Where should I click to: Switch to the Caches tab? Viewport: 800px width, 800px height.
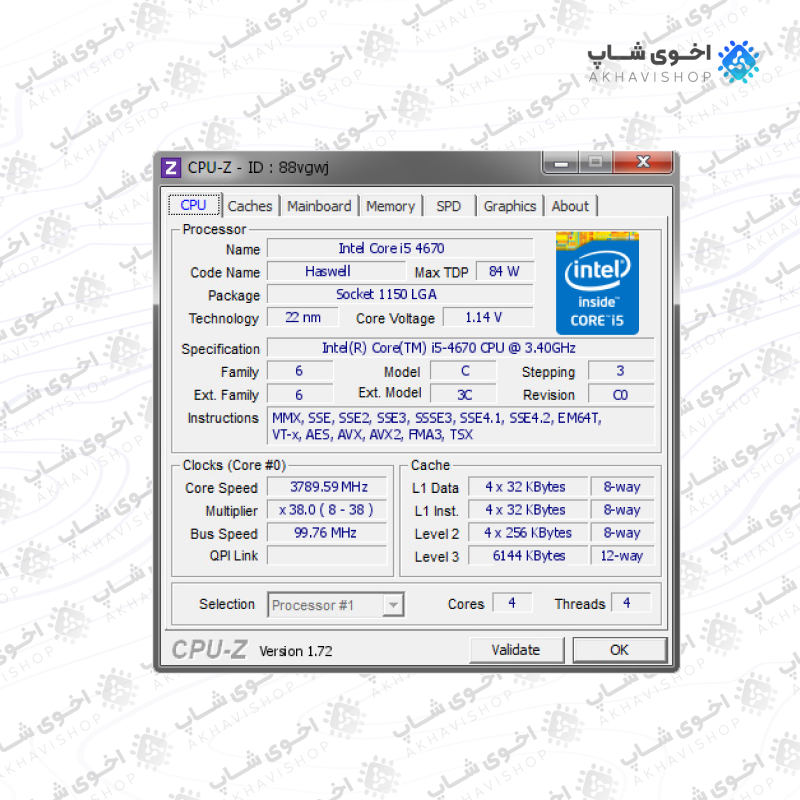tap(250, 206)
